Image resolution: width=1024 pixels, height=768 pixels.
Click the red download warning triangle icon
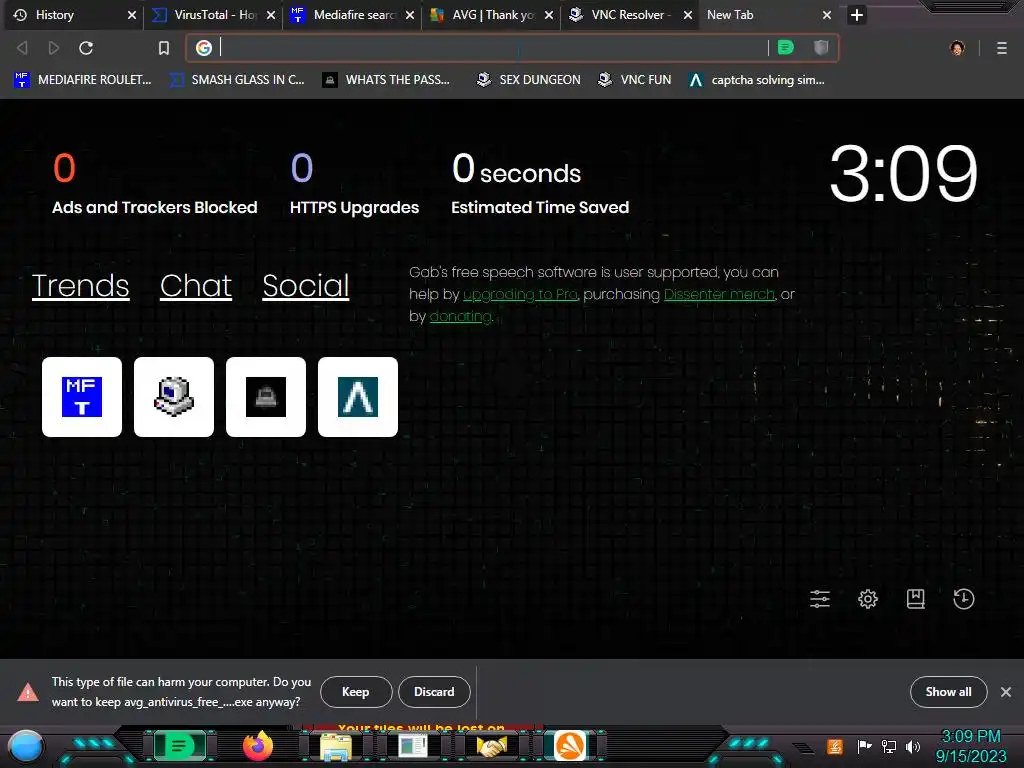pyautogui.click(x=27, y=692)
